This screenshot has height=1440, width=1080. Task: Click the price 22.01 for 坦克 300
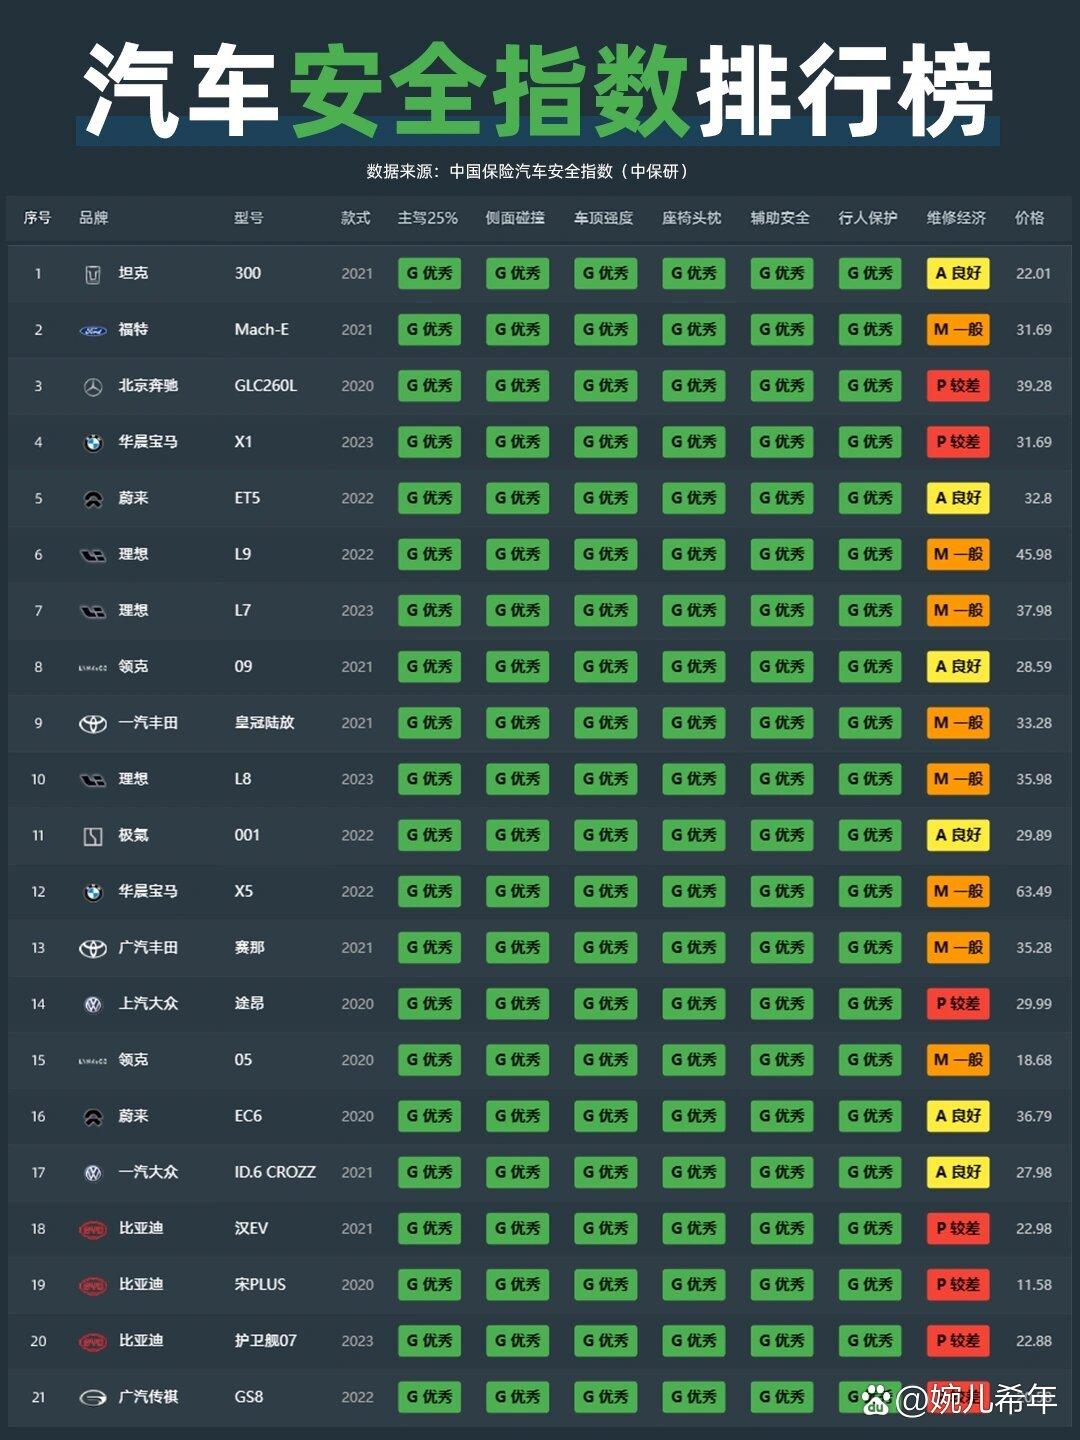click(x=1034, y=273)
